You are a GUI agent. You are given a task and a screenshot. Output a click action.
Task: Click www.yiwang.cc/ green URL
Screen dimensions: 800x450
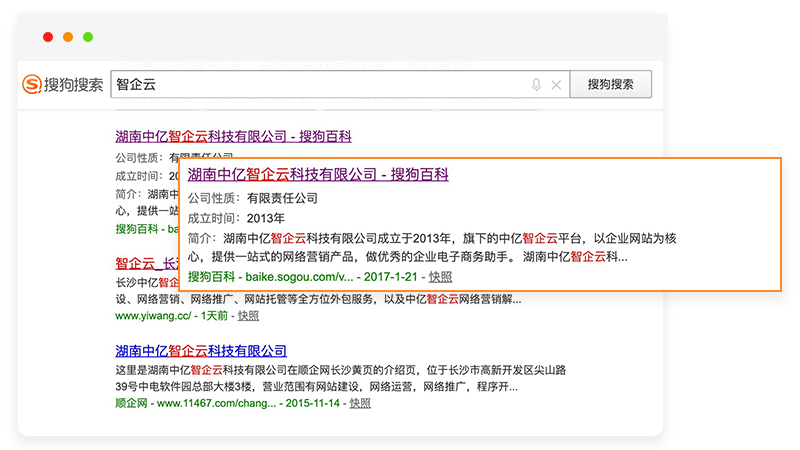[153, 316]
